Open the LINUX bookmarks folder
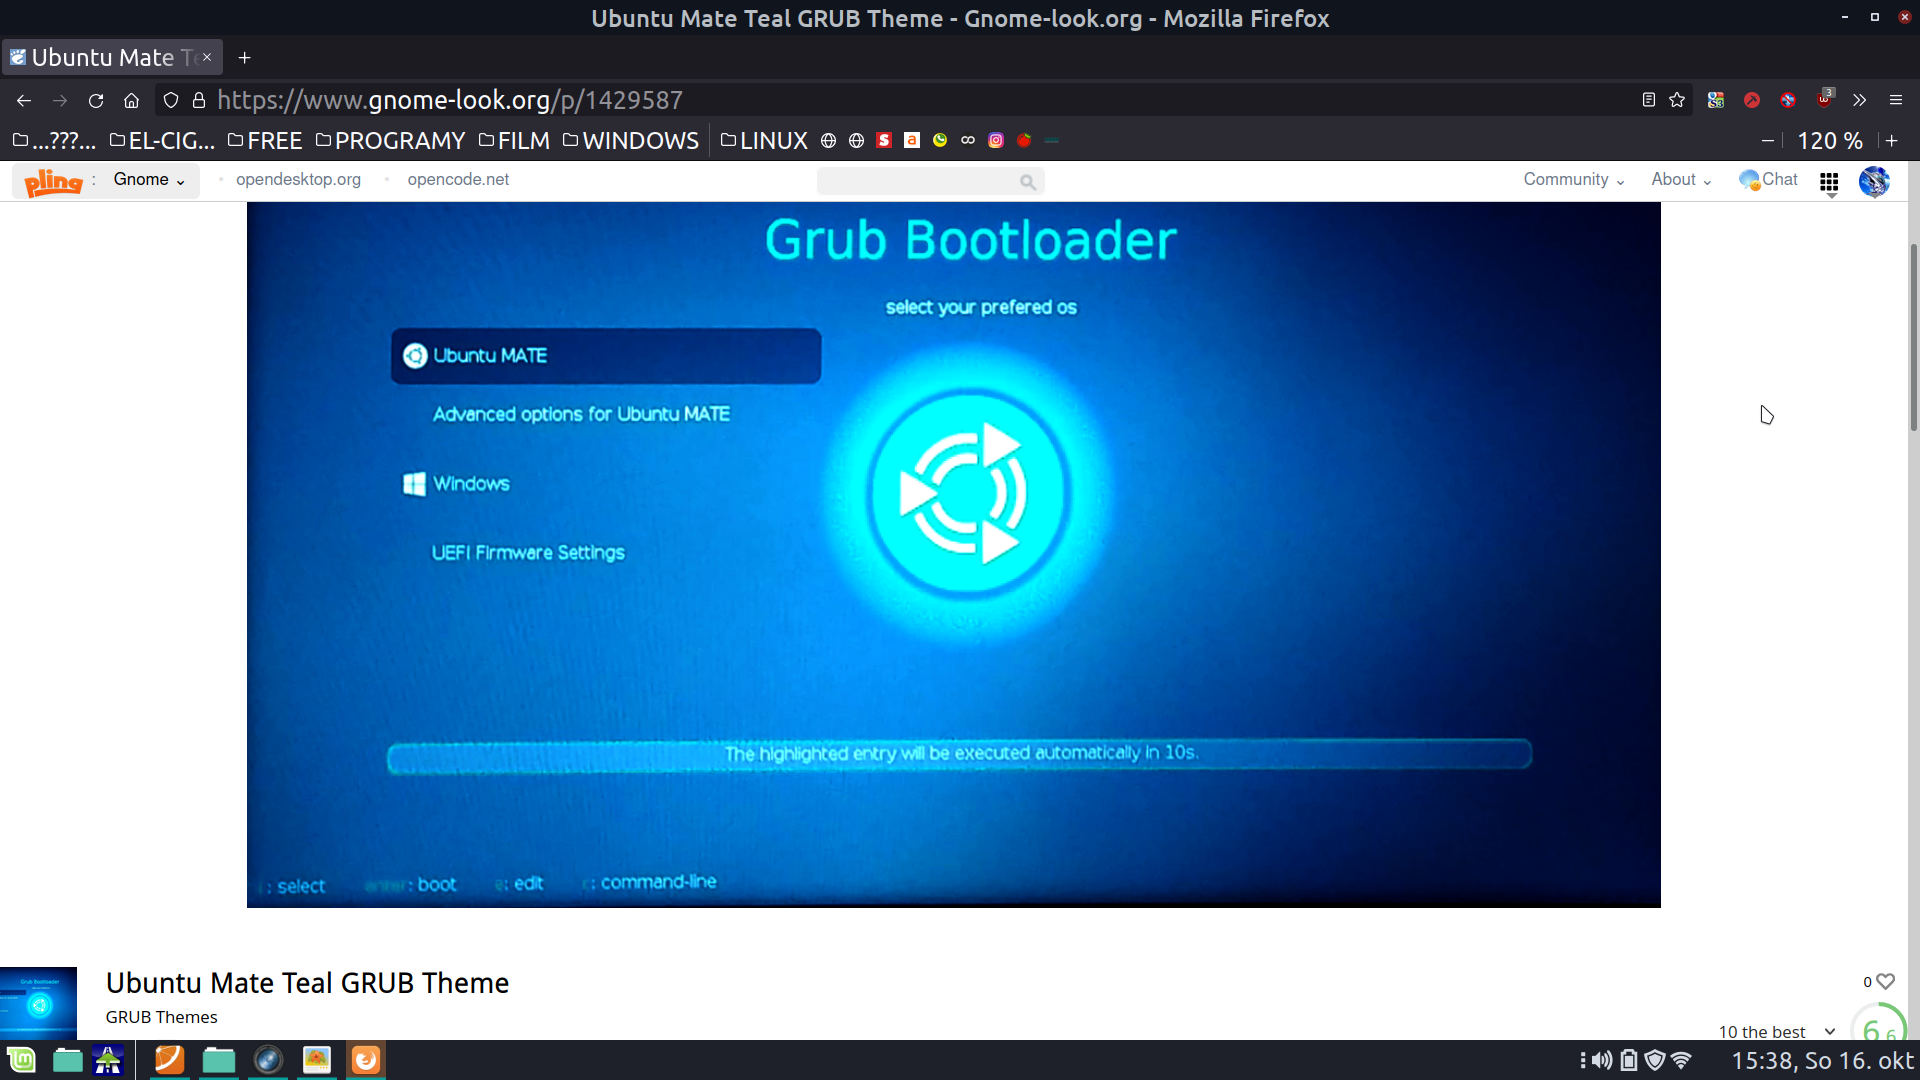Viewport: 1920px width, 1080px height. tap(764, 141)
